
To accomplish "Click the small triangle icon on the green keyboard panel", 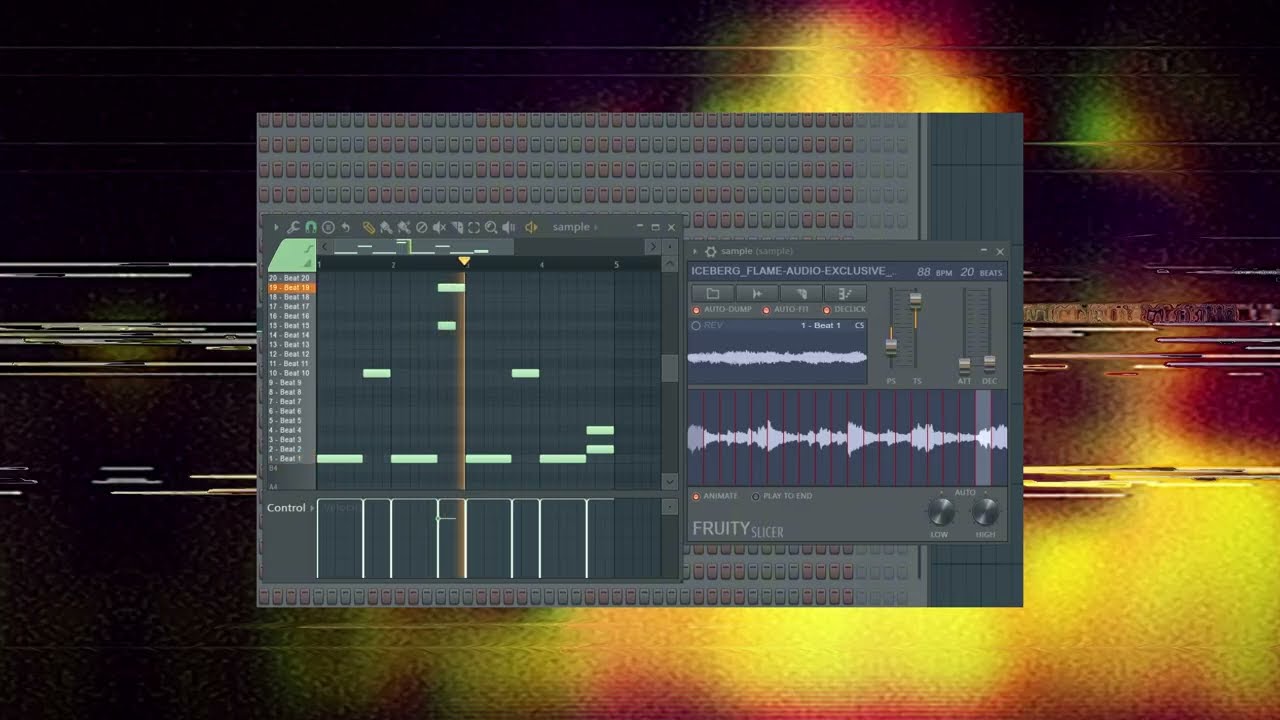I will pos(309,264).
